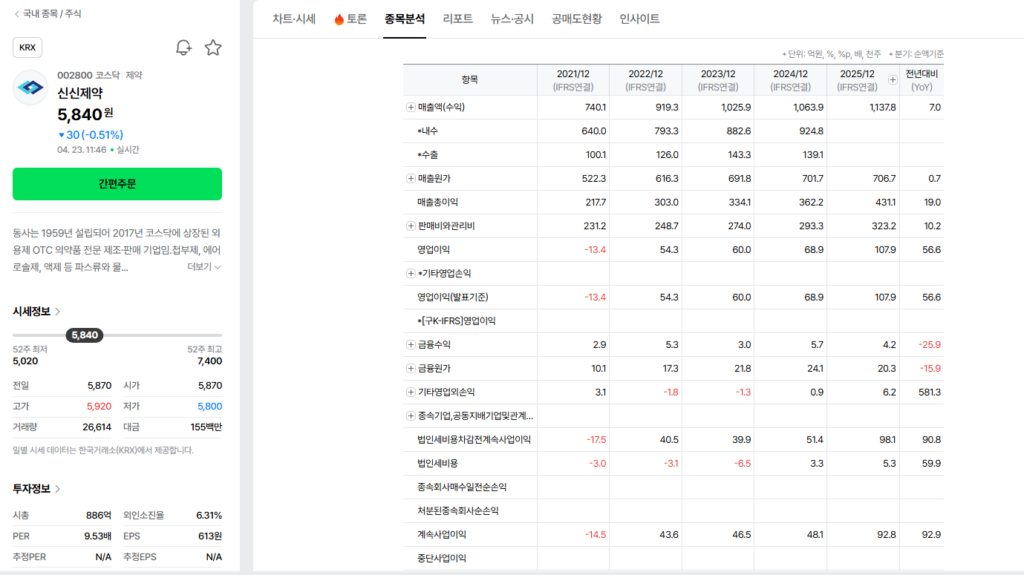This screenshot has height=575, width=1024.
Task: Expand the 매출액(수익) row
Action: [410, 107]
